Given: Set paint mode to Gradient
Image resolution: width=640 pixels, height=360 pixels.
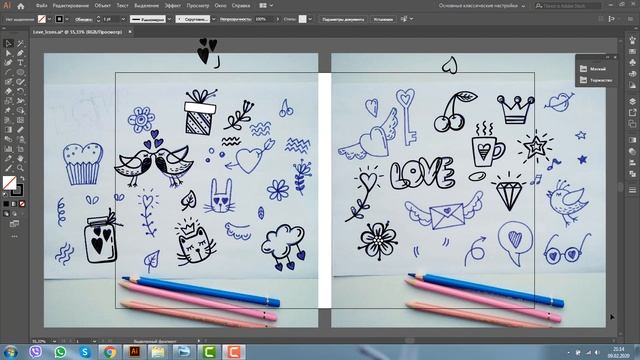Looking at the screenshot, I should [x=14, y=204].
